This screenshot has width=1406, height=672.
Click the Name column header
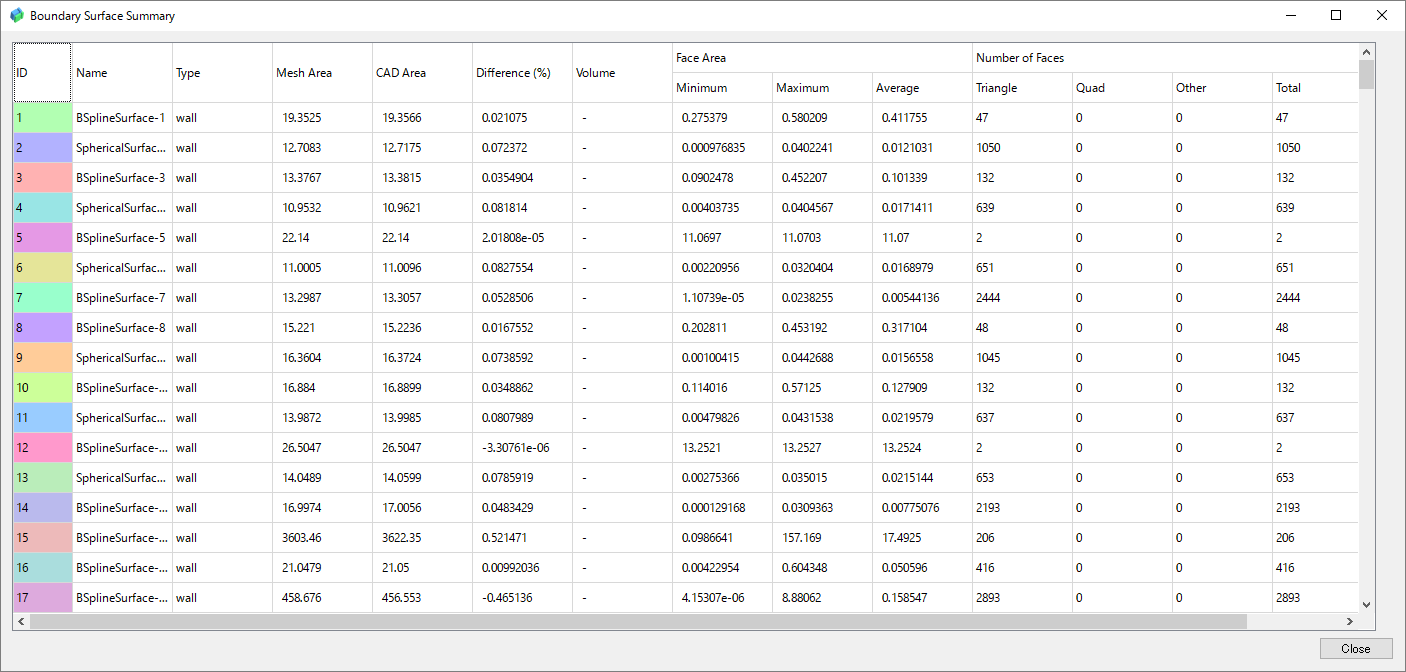pos(122,73)
